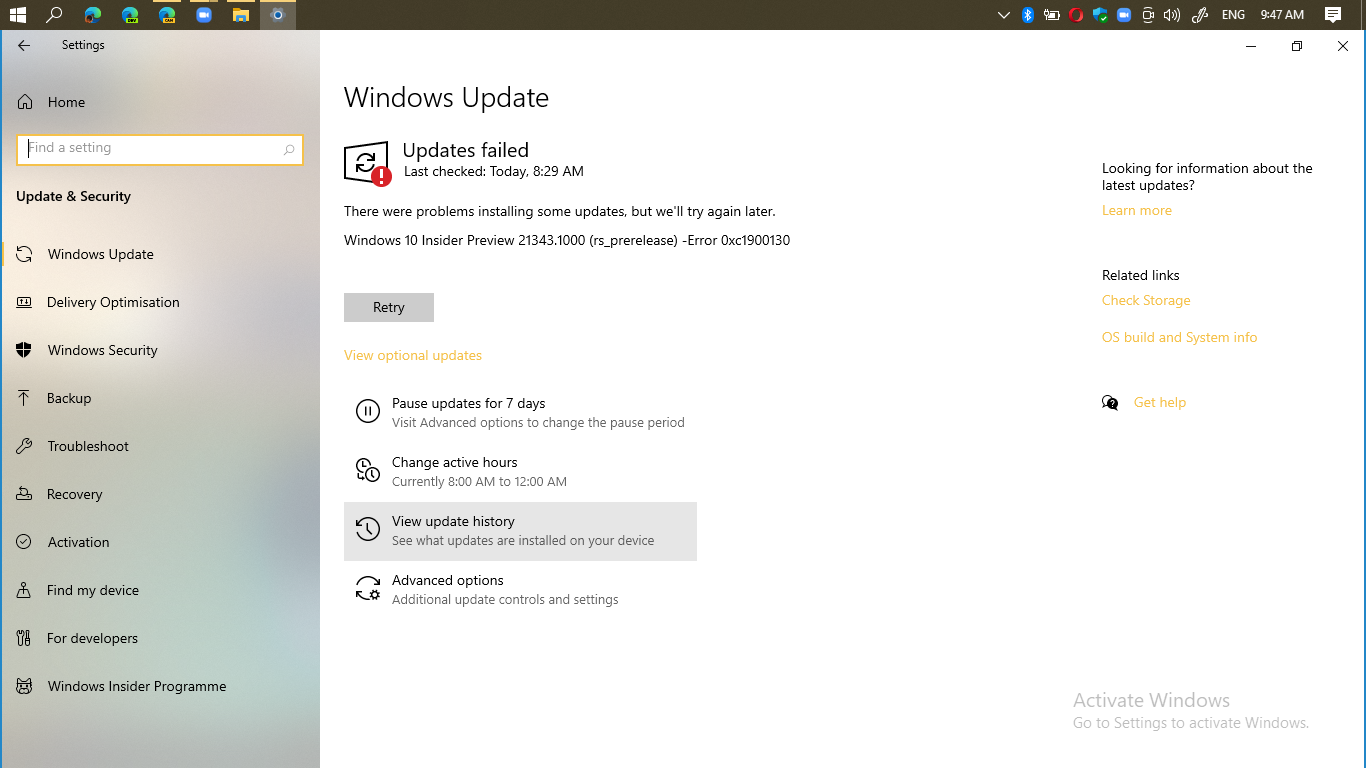Click the Troubleshoot wrench icon
The image size is (1366, 768).
pyautogui.click(x=25, y=446)
